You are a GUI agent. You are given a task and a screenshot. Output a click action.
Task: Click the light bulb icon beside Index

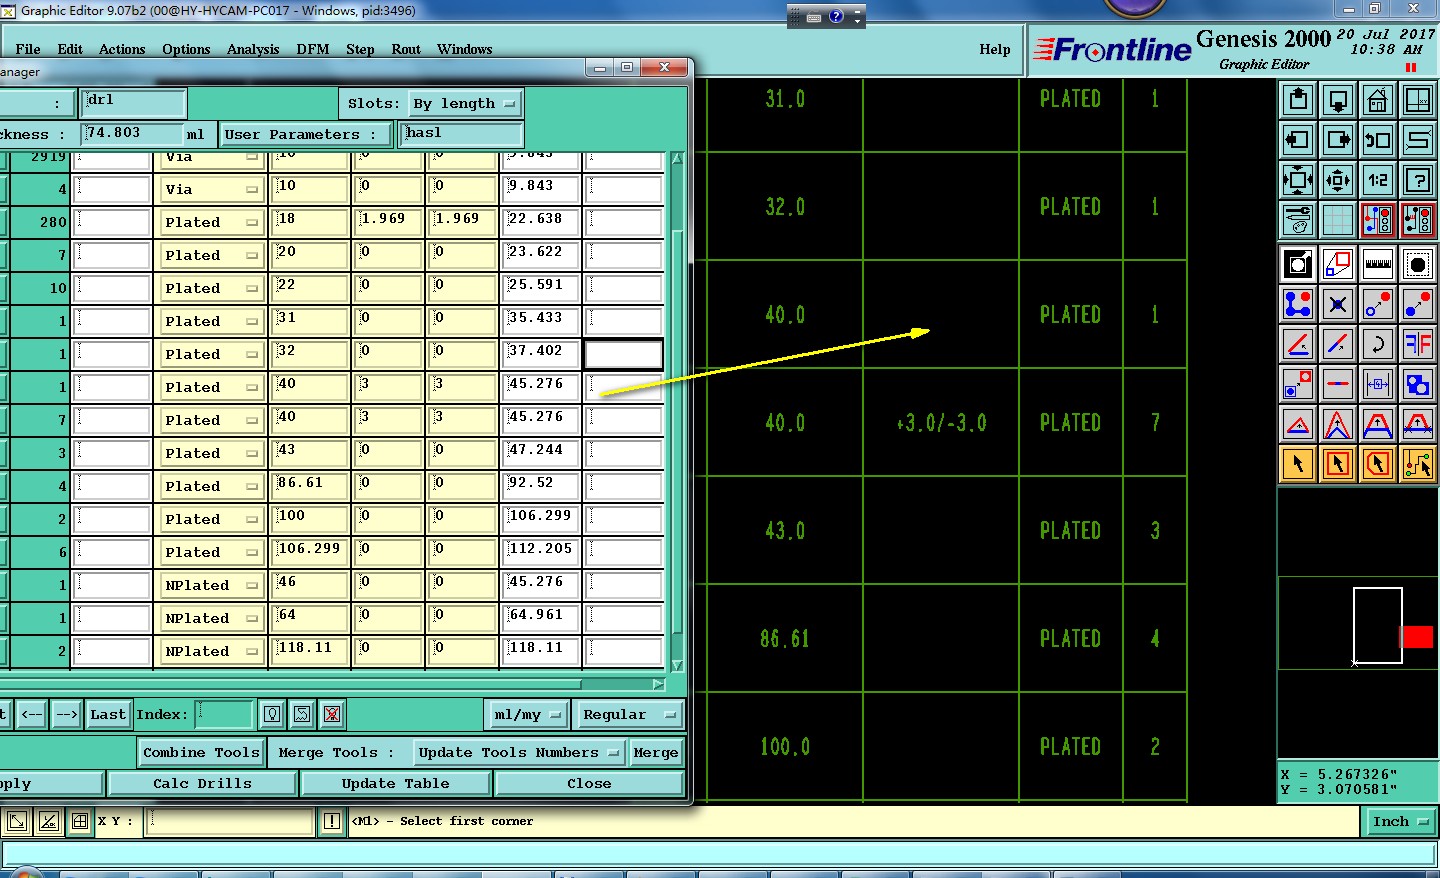272,714
